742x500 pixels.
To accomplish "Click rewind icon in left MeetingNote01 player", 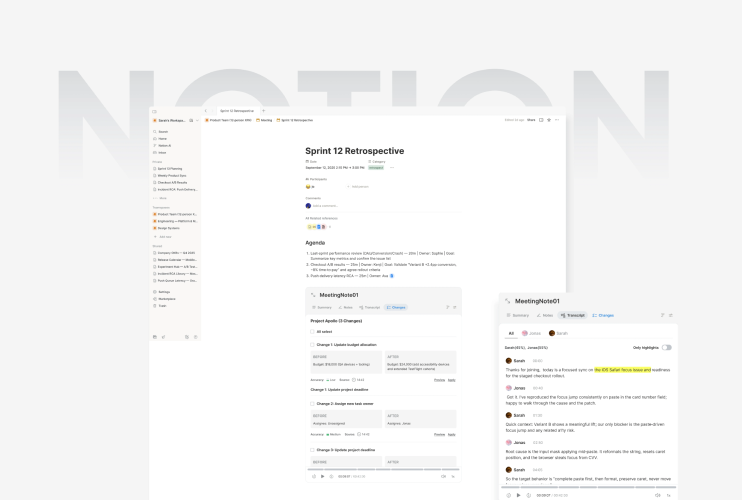I will coord(314,477).
